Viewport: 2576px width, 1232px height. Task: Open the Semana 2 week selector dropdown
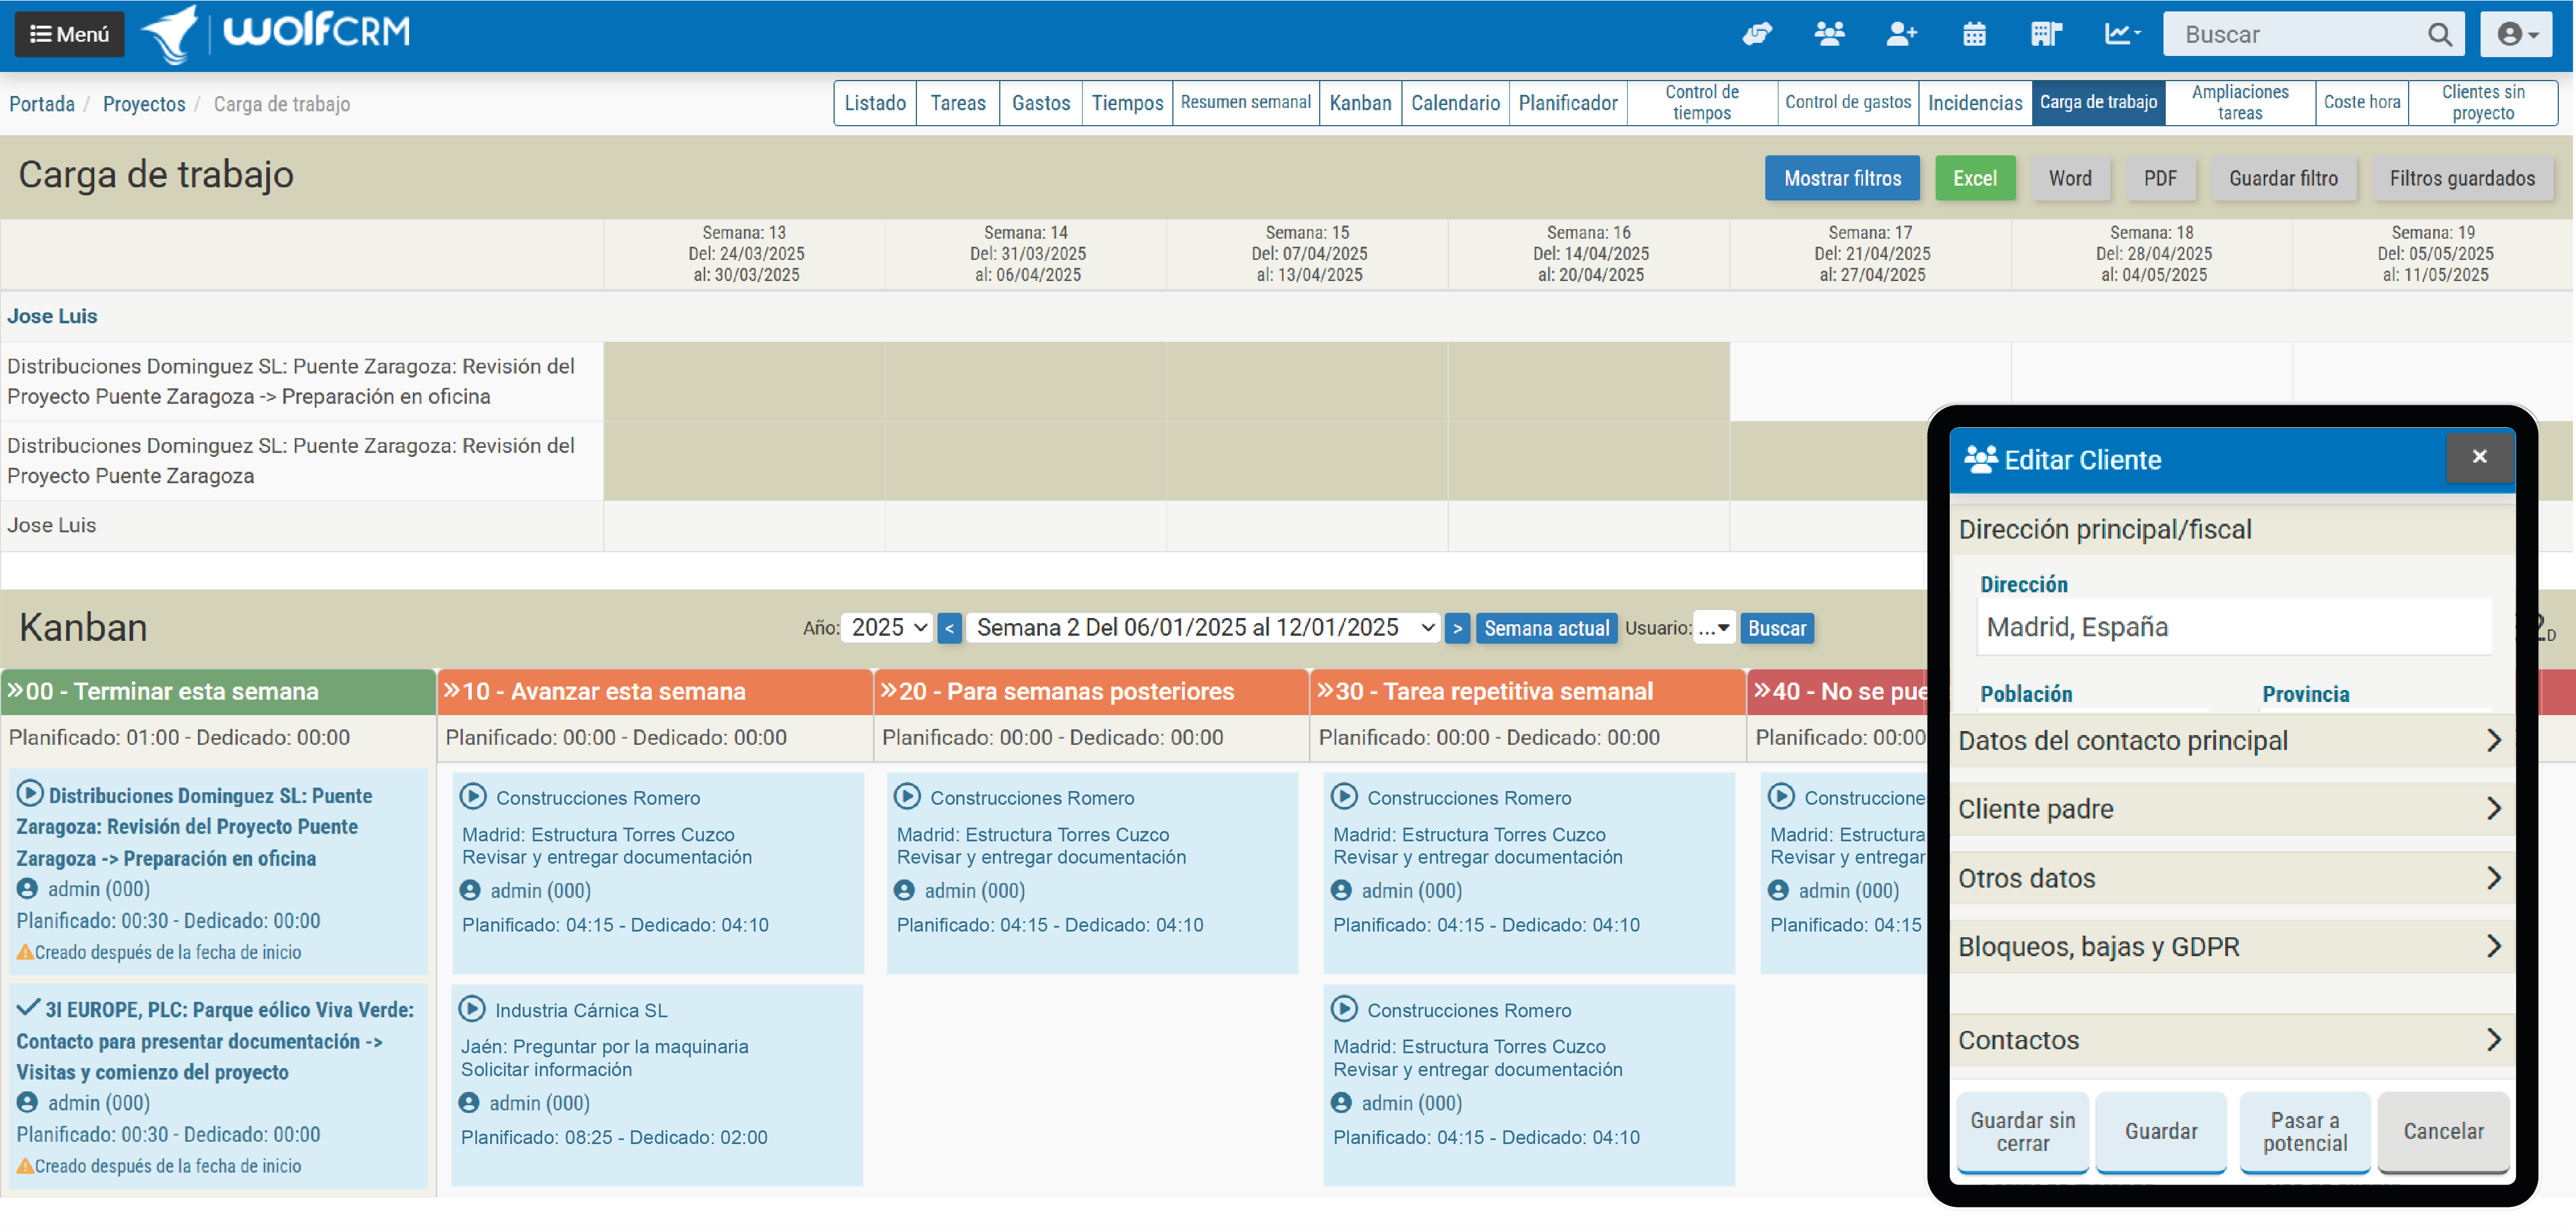[1204, 628]
